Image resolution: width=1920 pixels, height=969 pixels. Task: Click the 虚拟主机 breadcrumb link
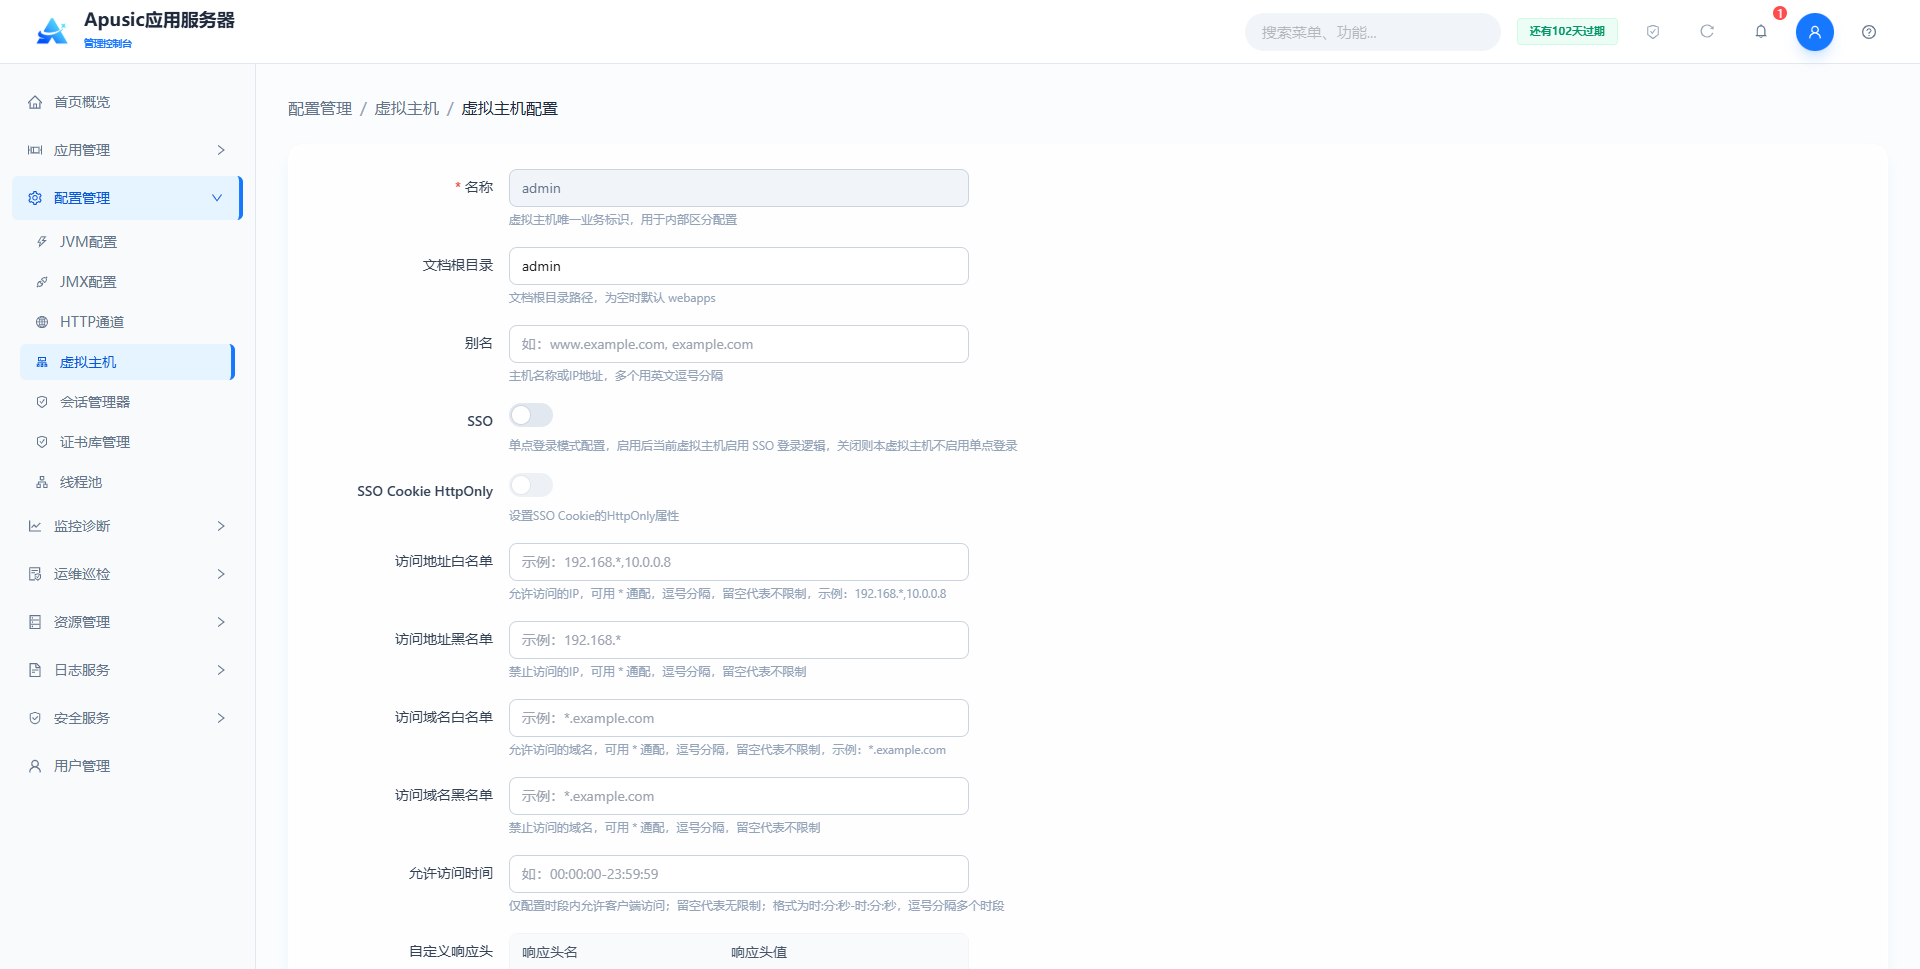(x=407, y=108)
